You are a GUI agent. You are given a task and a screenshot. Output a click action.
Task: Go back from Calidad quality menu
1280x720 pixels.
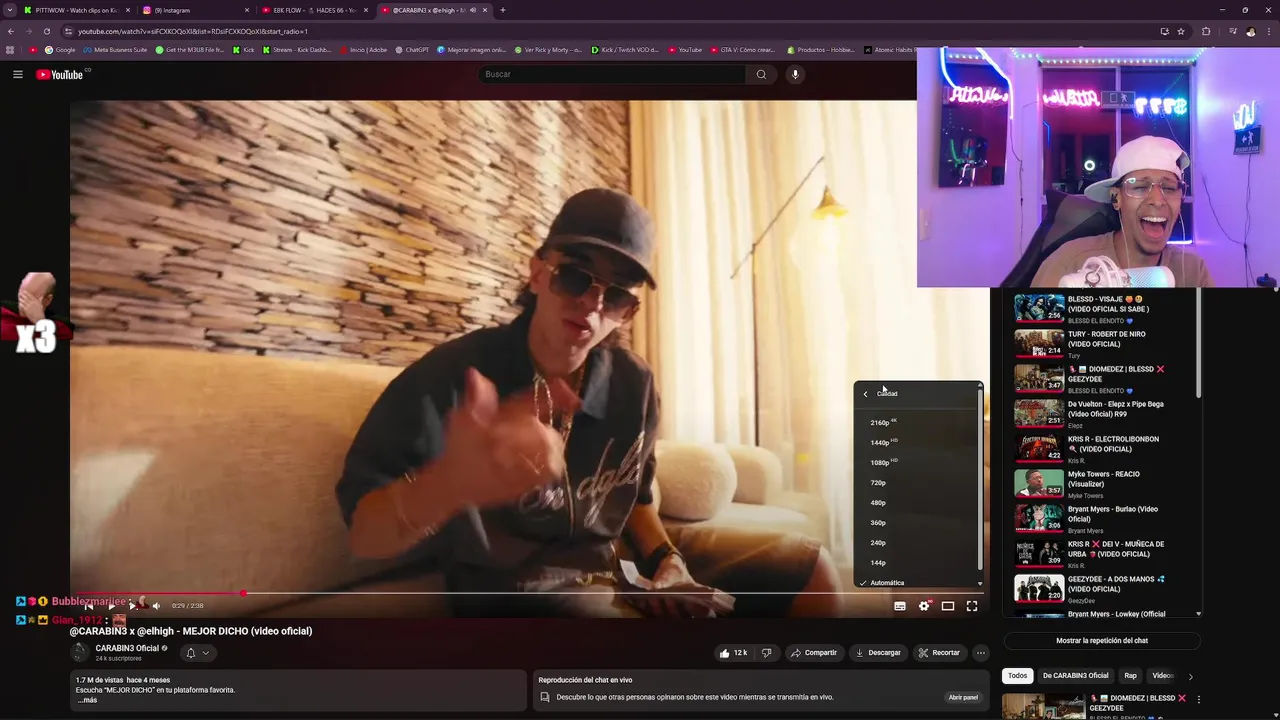coord(866,394)
